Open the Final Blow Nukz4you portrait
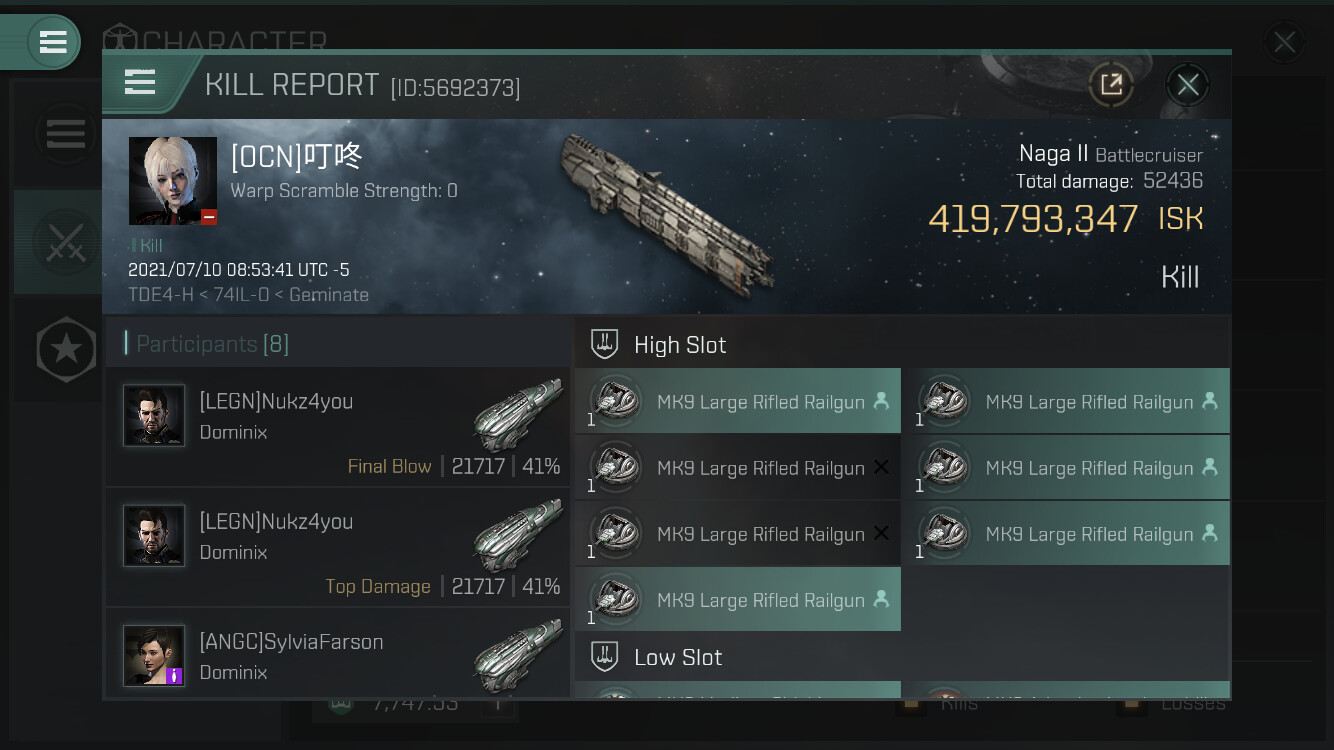This screenshot has width=1334, height=750. click(154, 415)
